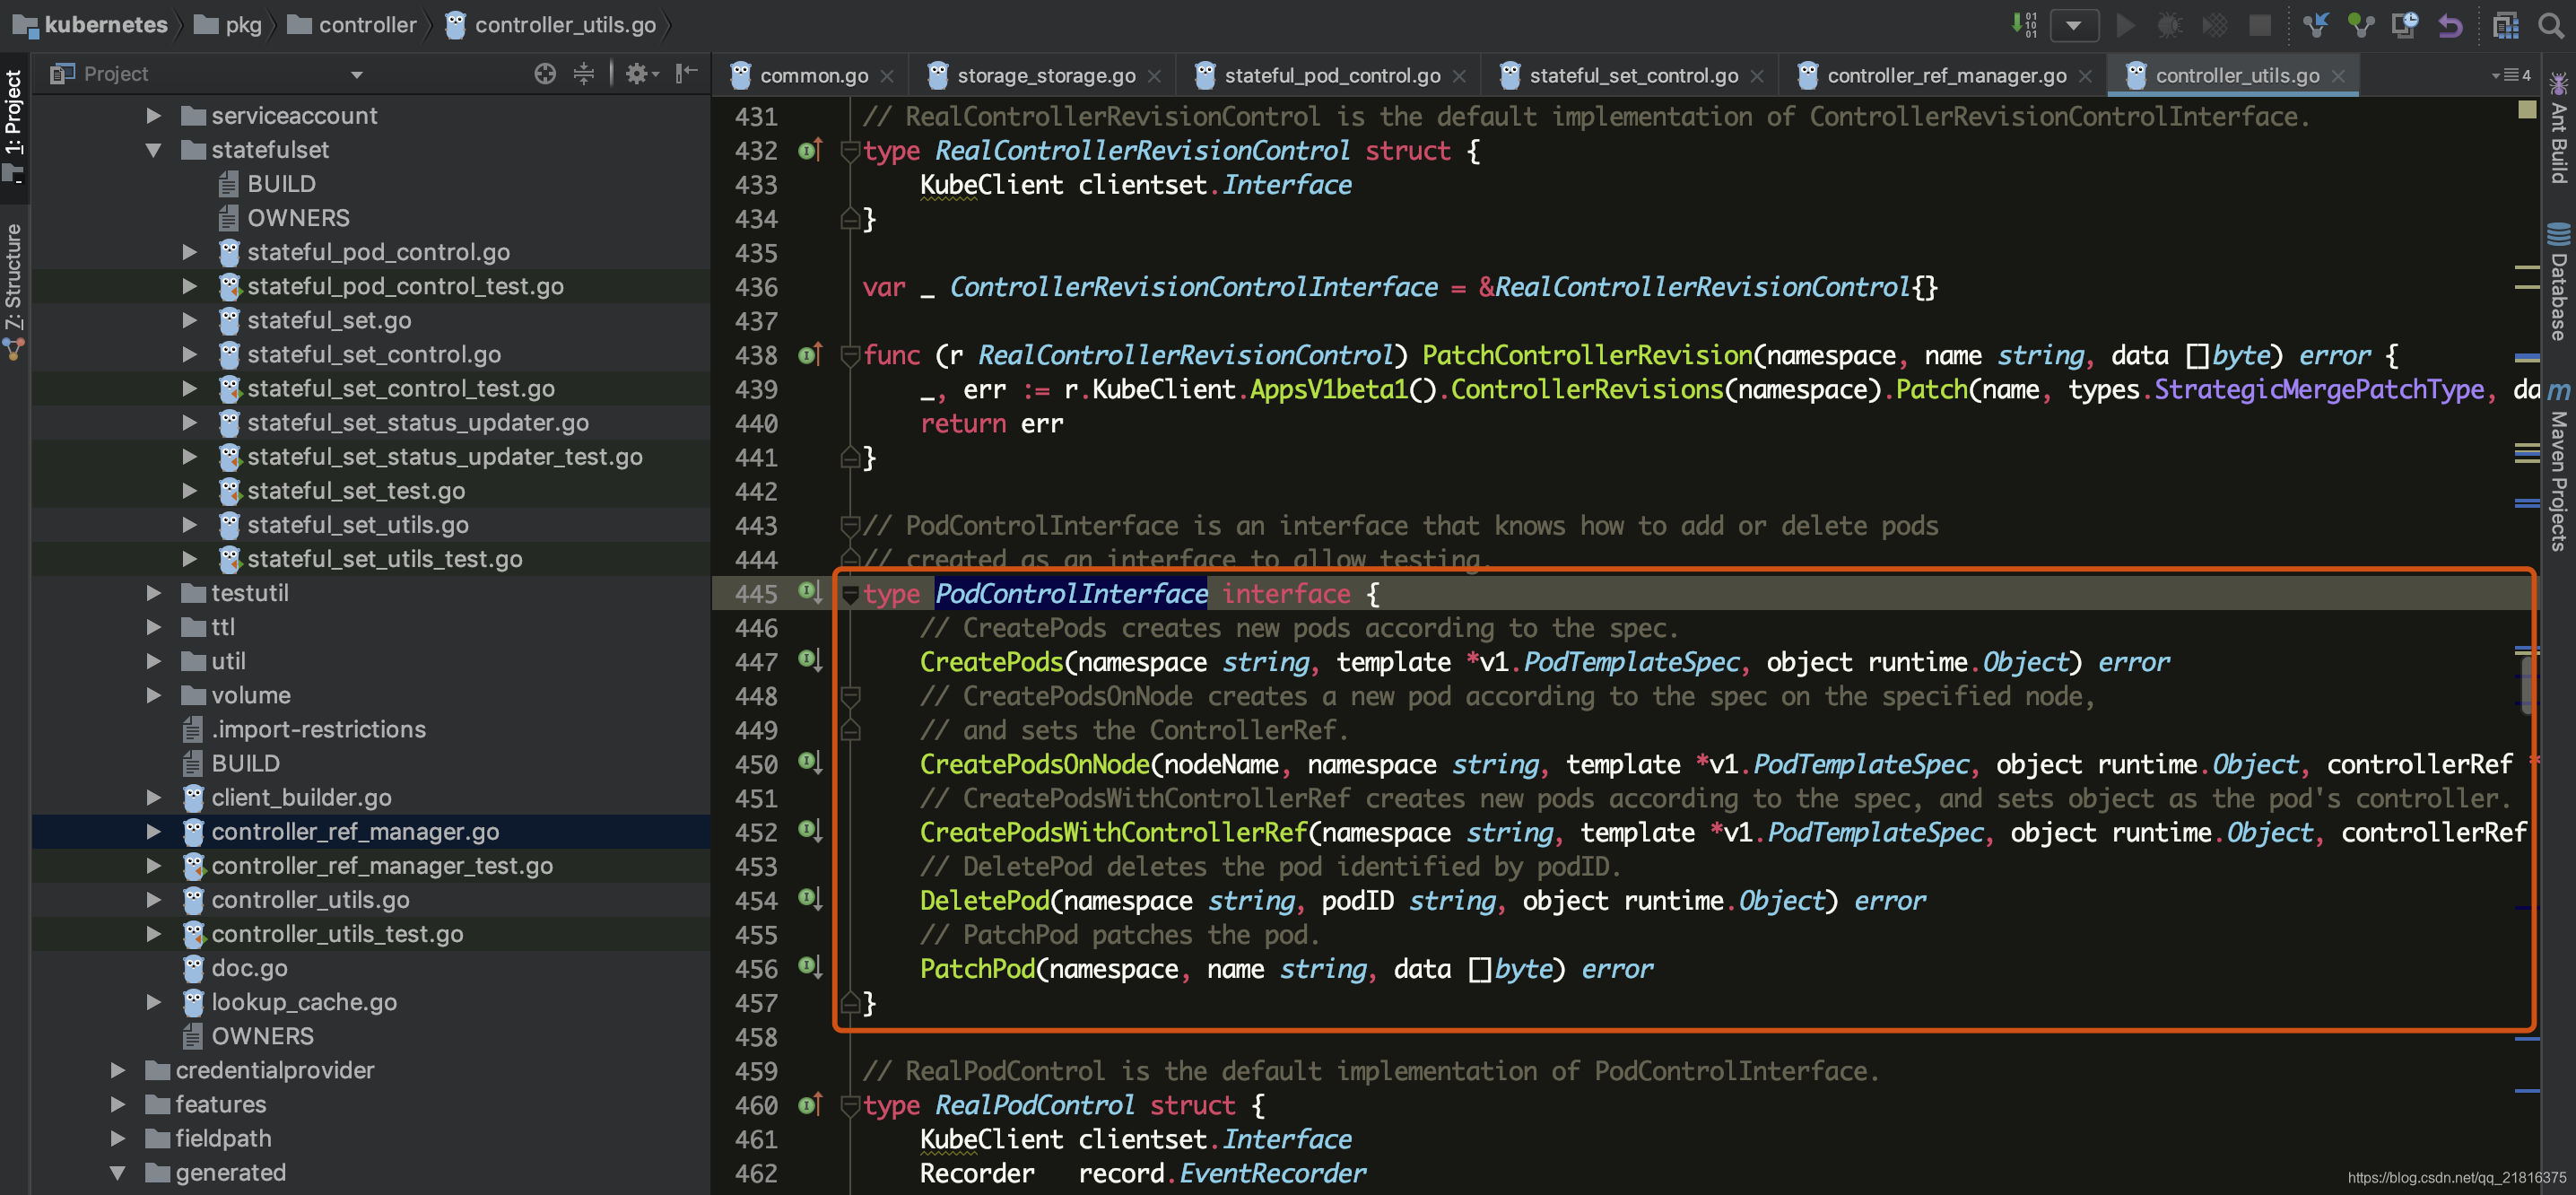Click the Search Everywhere magnifier icon
The width and height of the screenshot is (2576, 1195).
(2551, 25)
